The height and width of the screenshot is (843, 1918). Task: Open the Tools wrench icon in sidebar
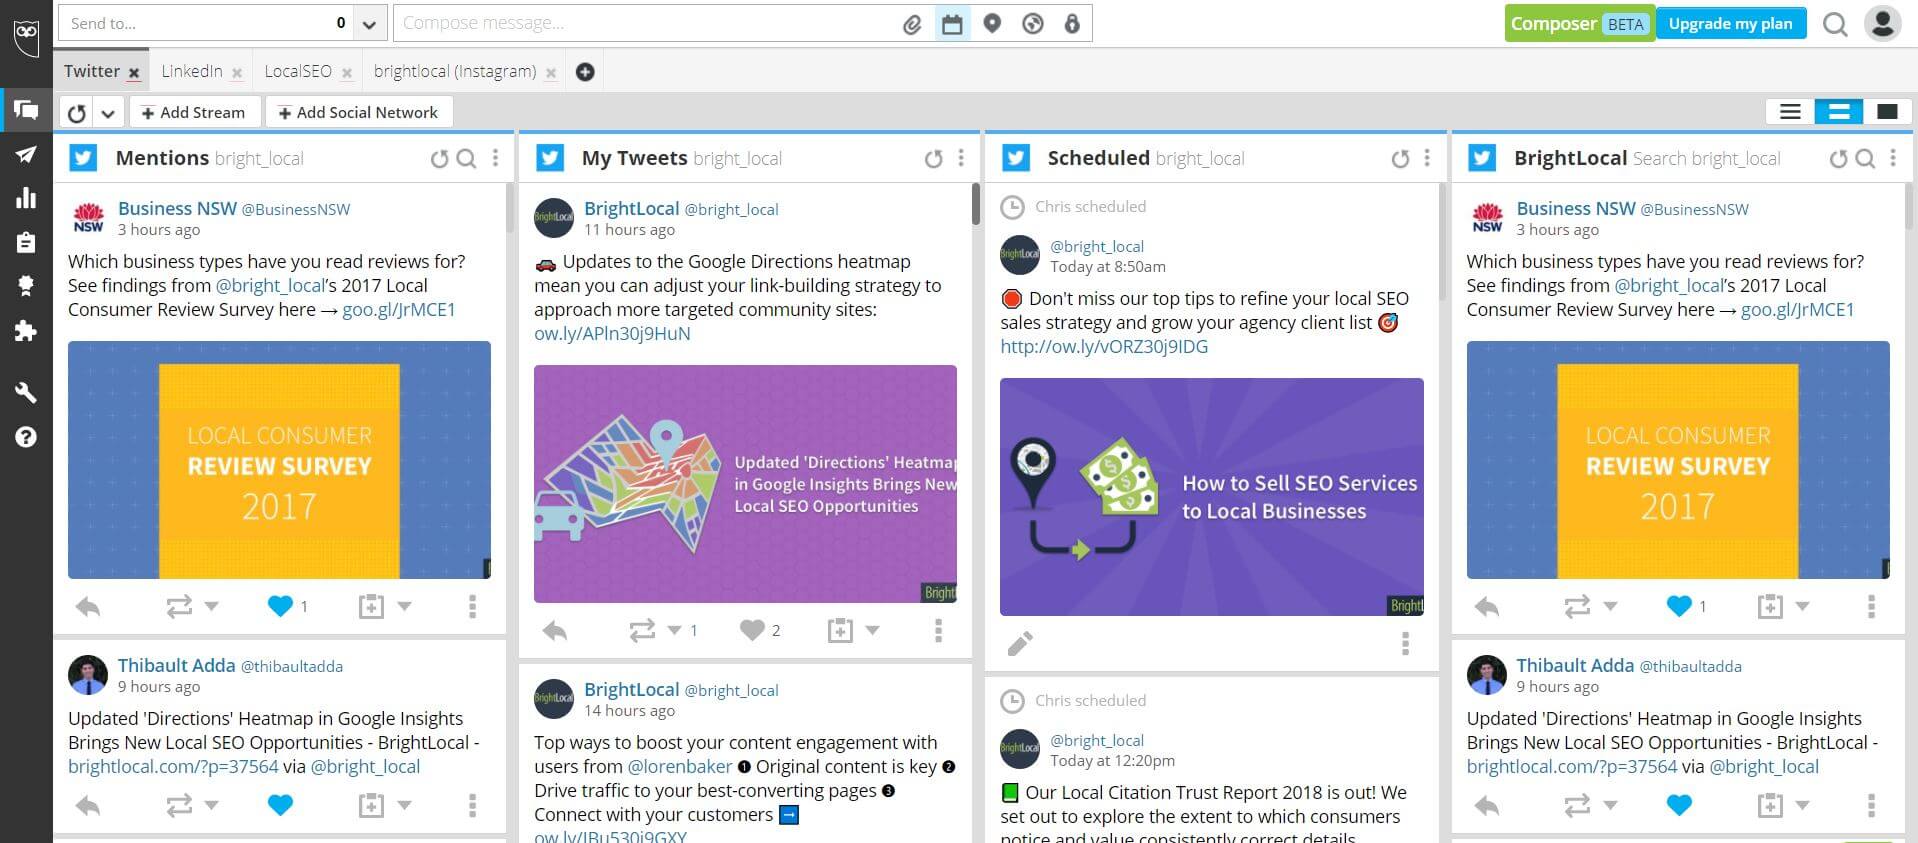point(26,392)
